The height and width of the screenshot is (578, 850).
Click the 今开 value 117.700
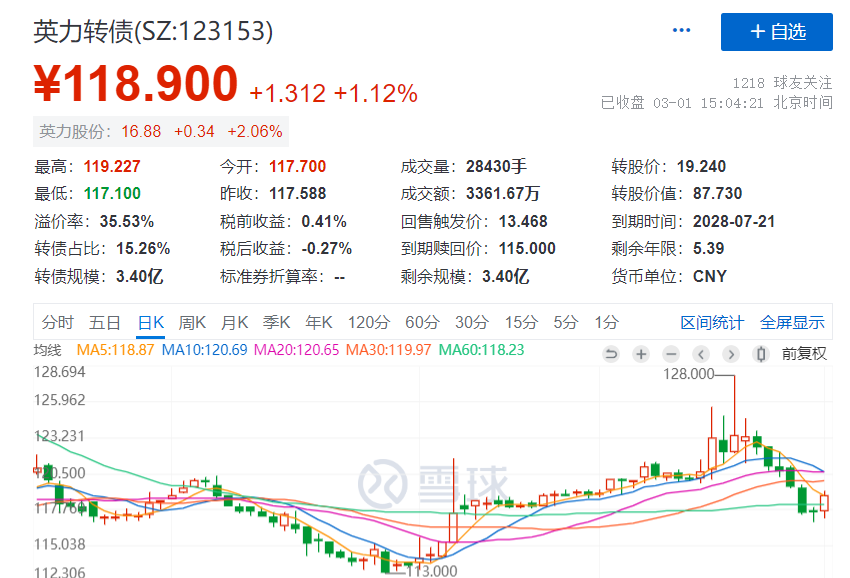(x=298, y=166)
